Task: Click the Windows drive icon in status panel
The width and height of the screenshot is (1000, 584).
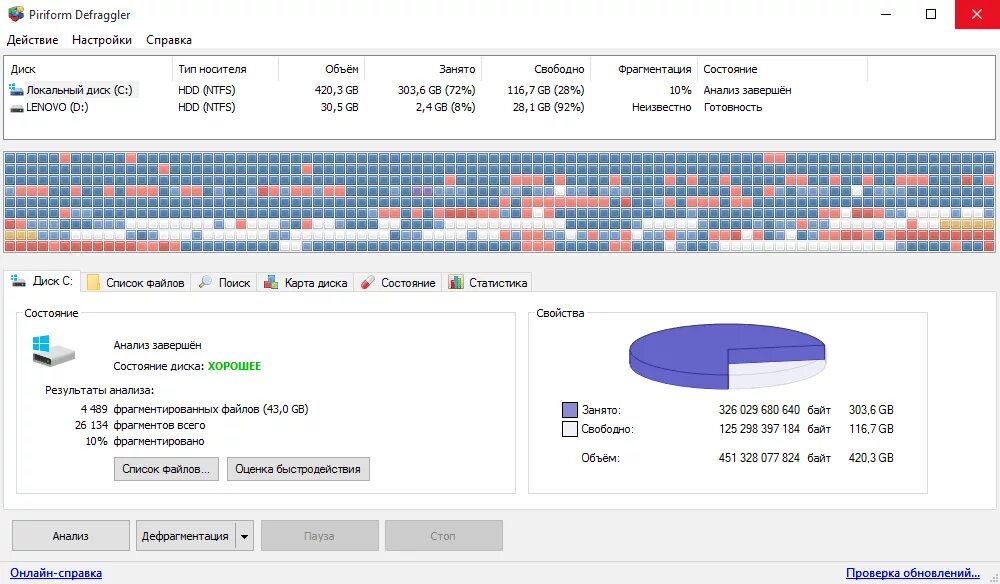Action: (54, 351)
